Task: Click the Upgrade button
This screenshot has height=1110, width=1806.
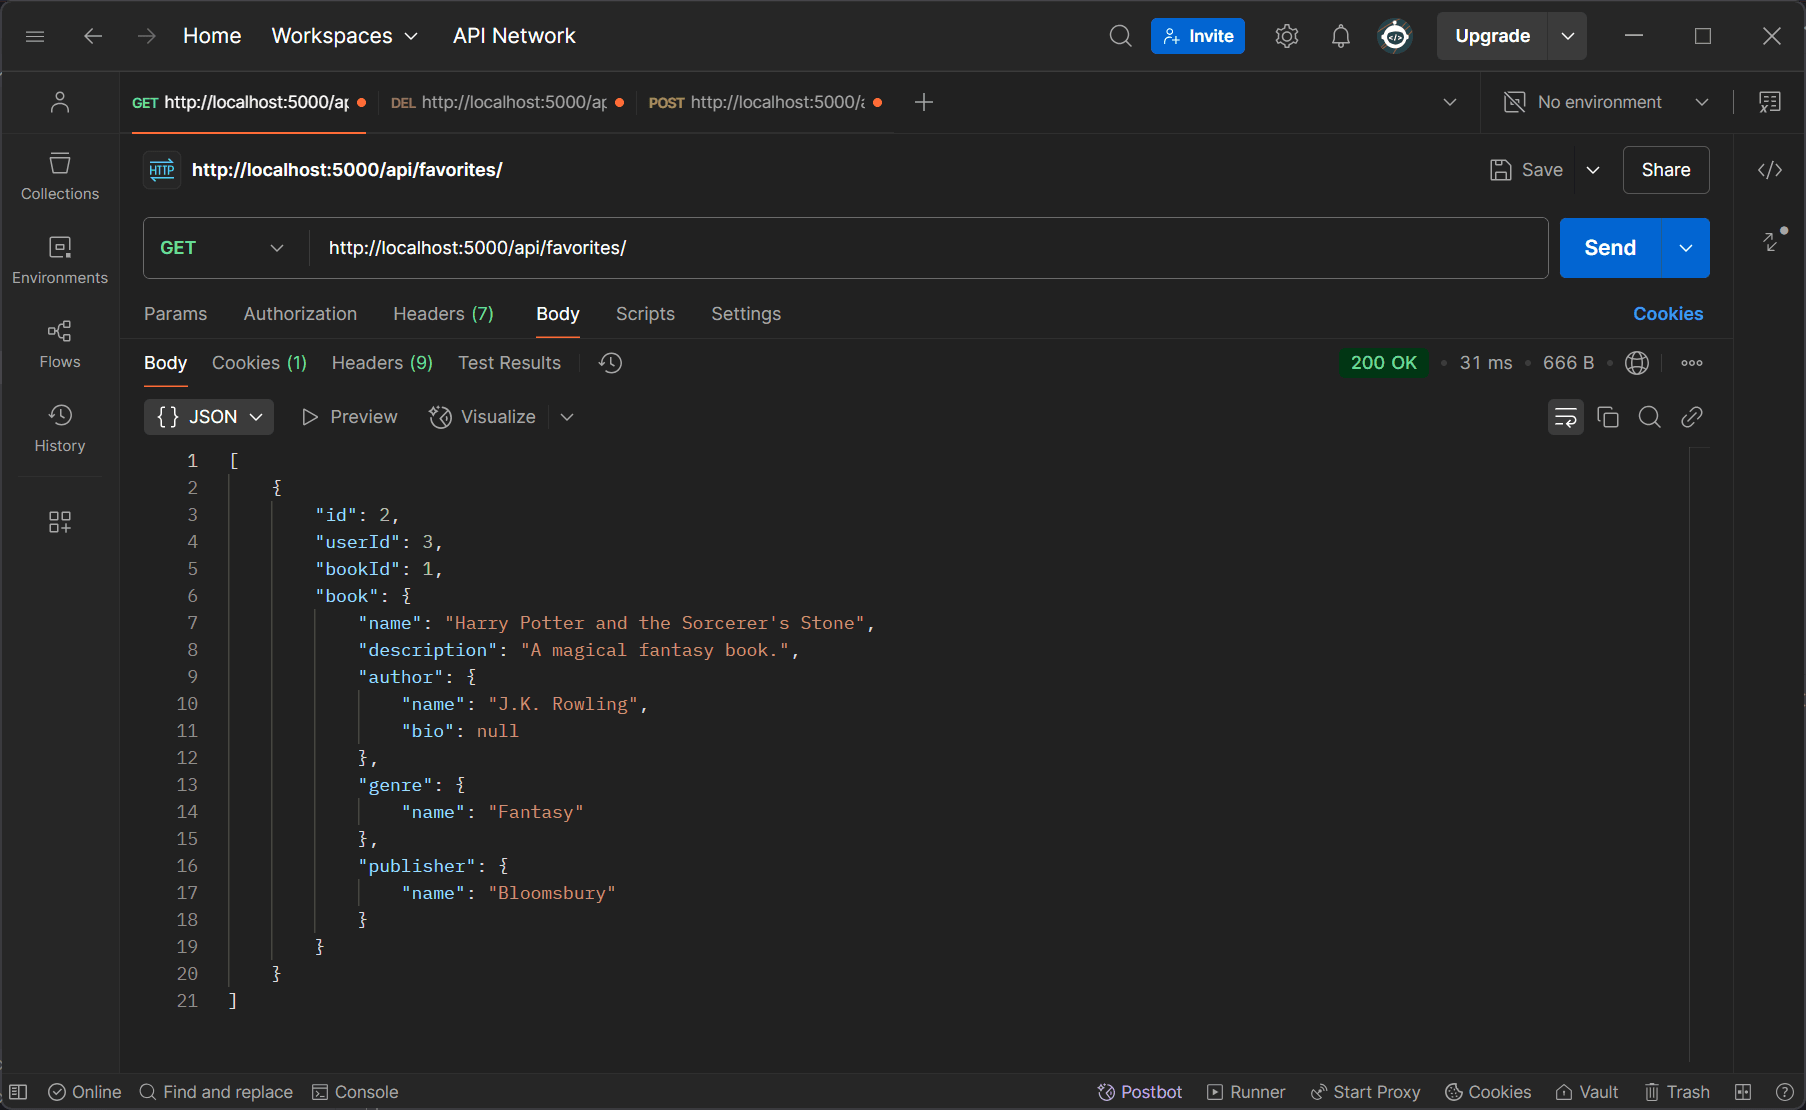Action: pos(1492,36)
